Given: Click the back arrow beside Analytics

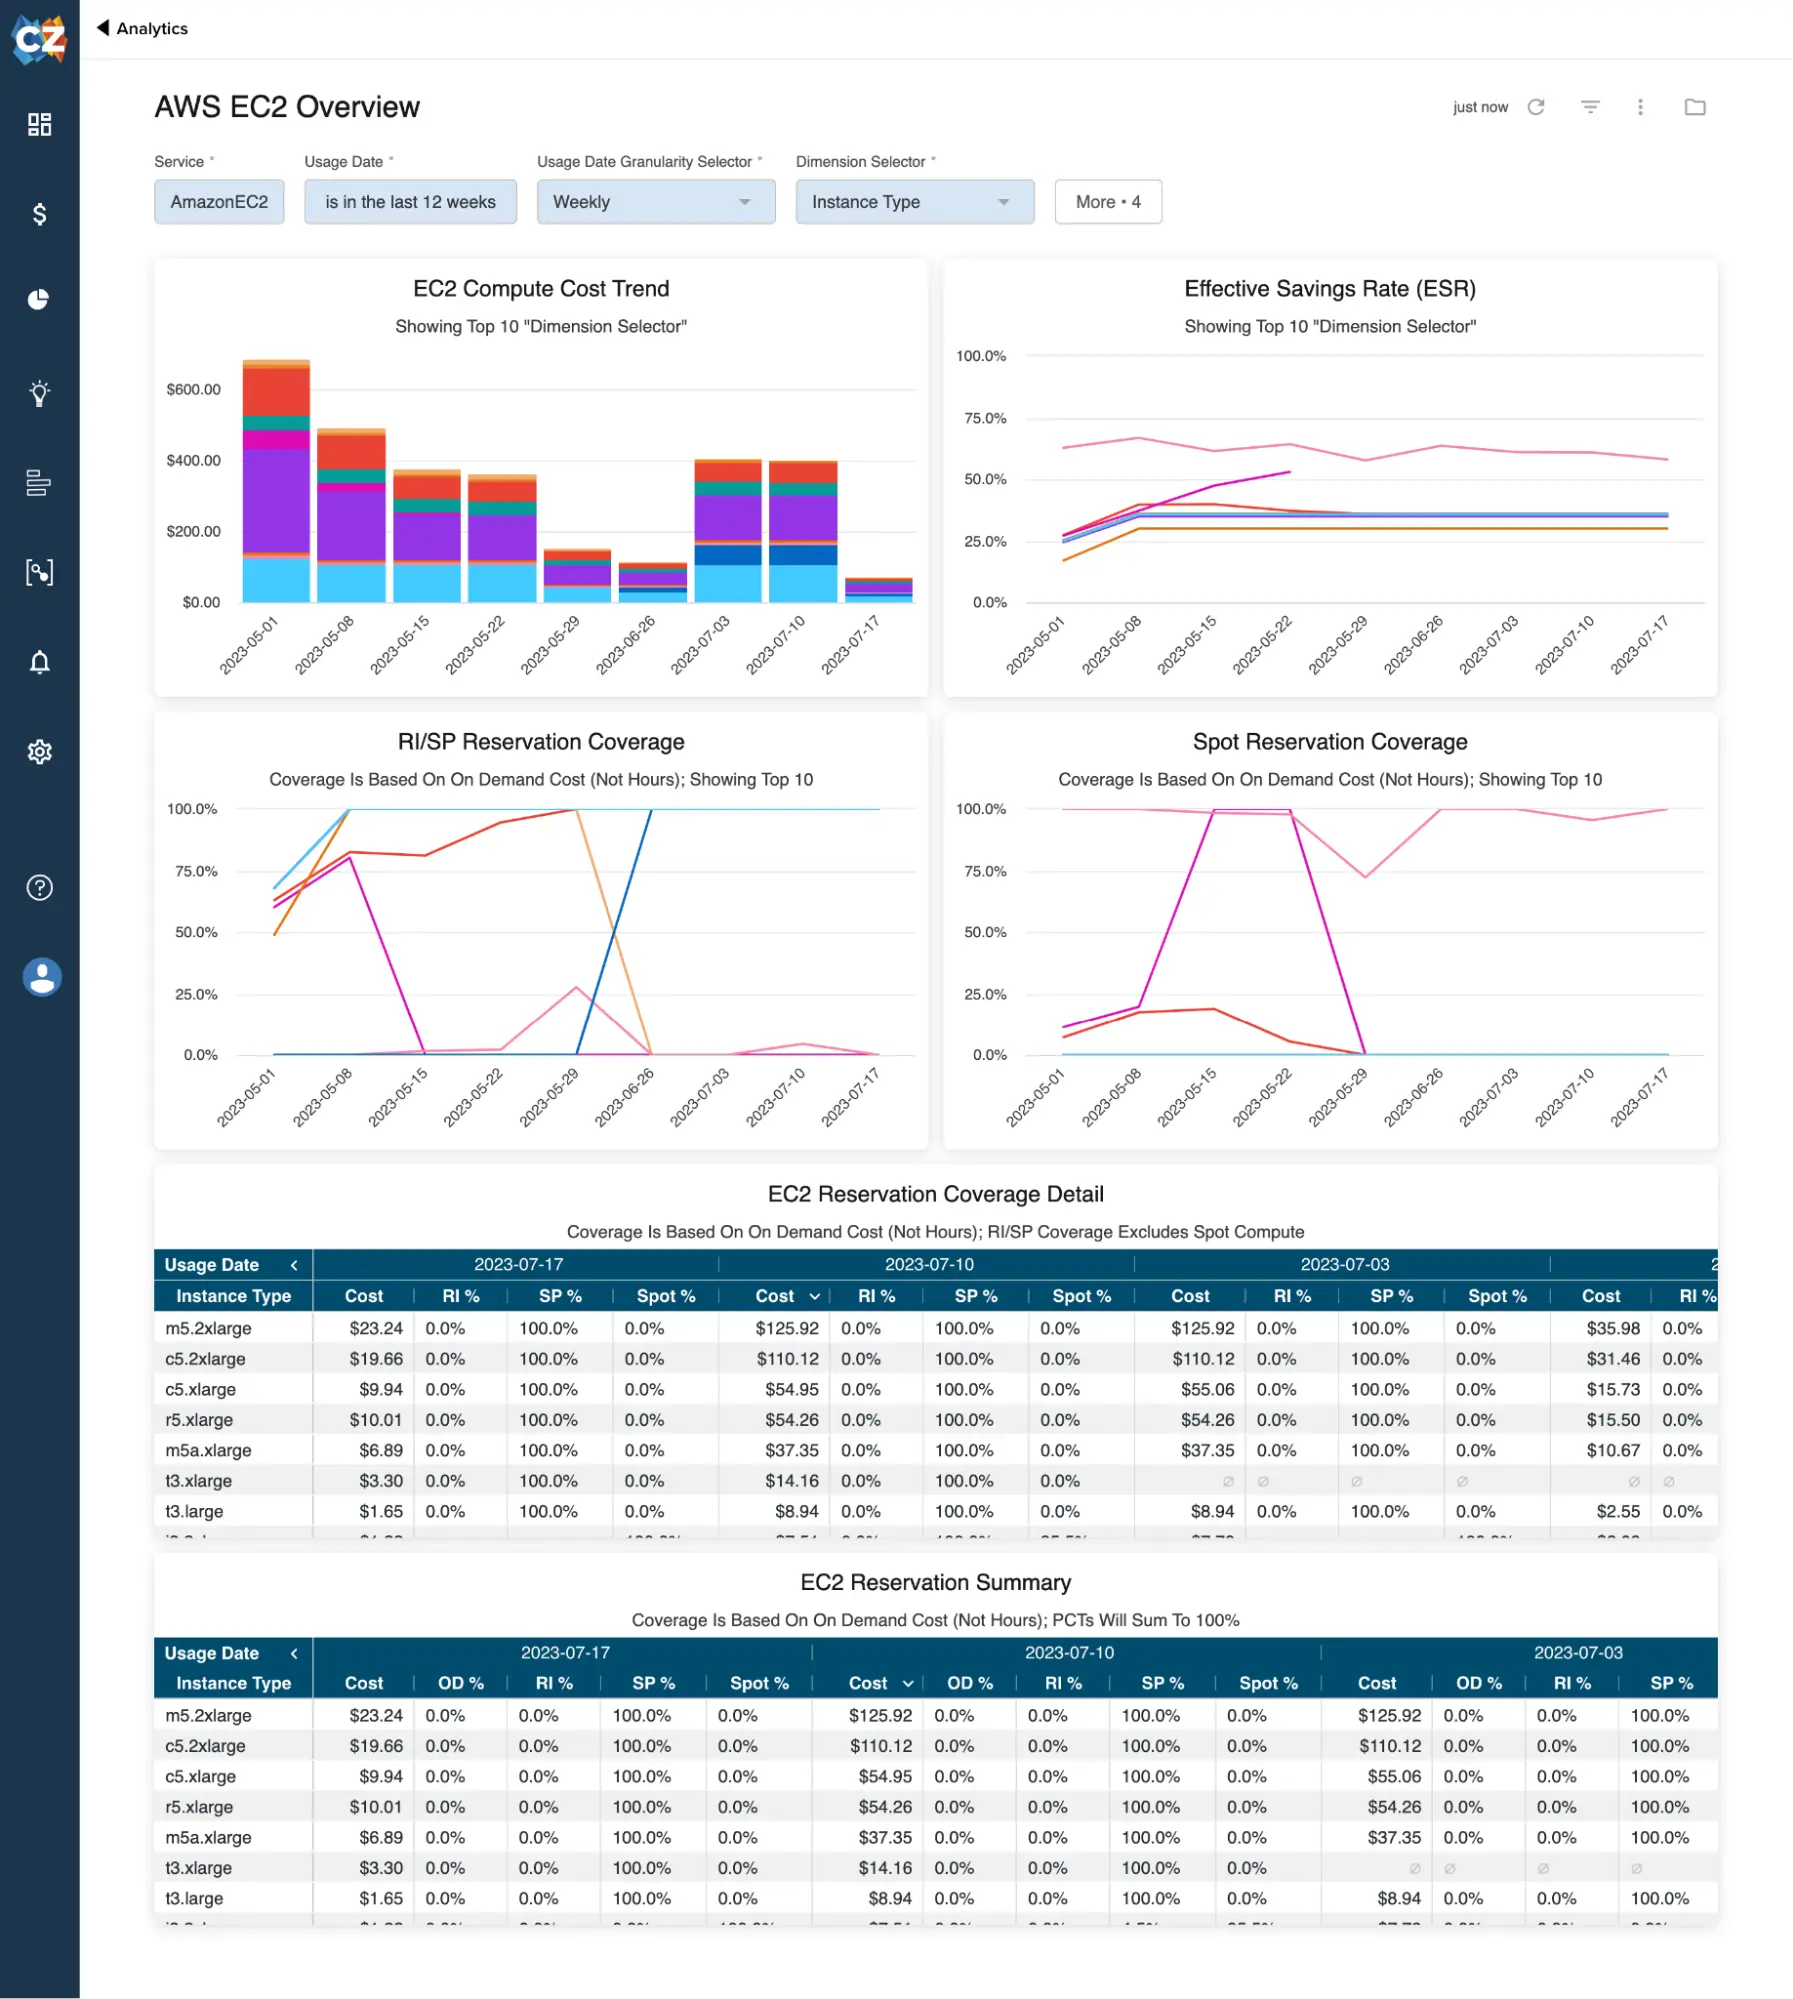Looking at the screenshot, I should coord(102,28).
